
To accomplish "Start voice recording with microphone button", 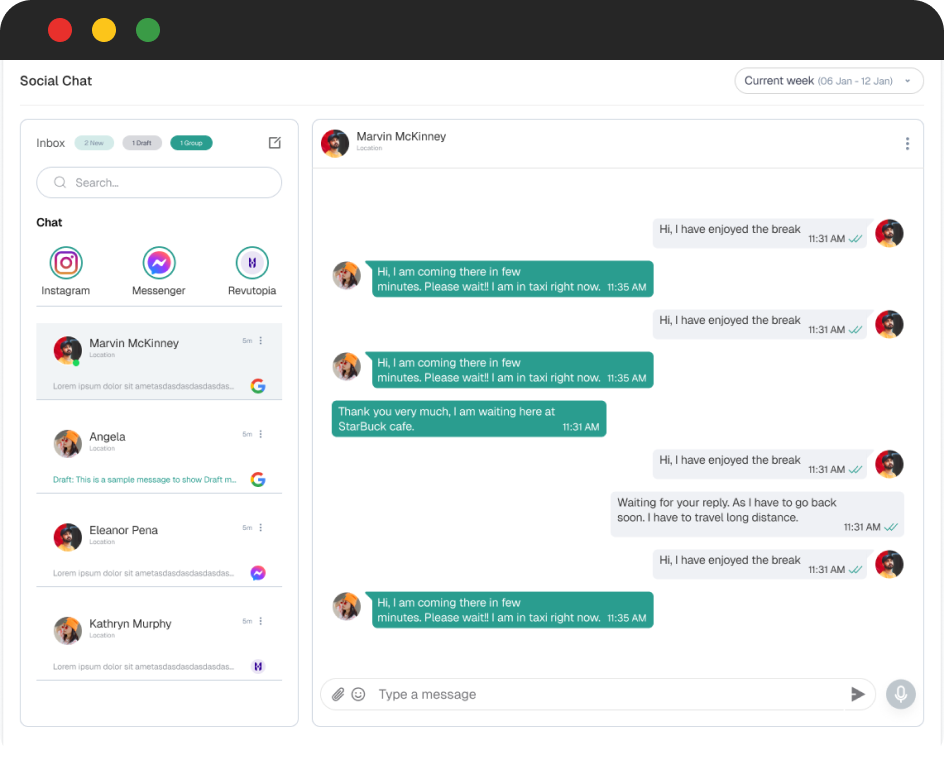I will 900,694.
